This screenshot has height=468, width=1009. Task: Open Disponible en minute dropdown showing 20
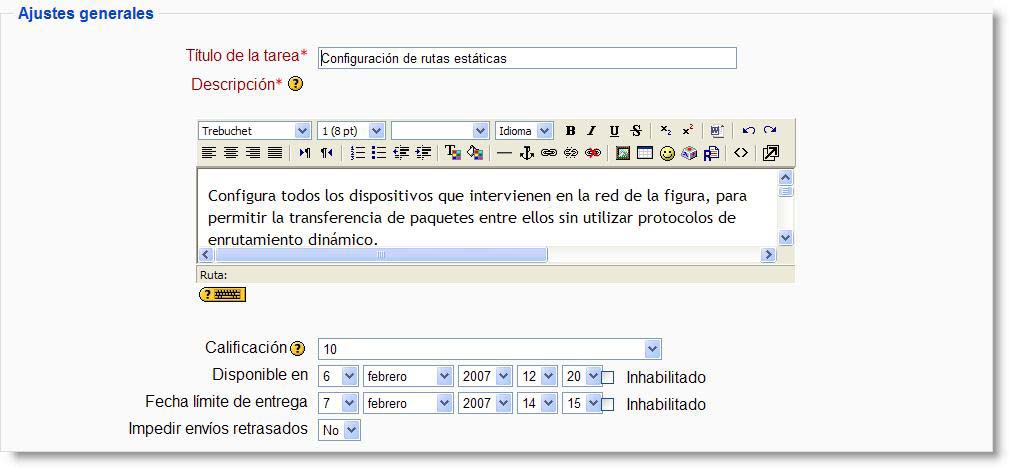(582, 376)
